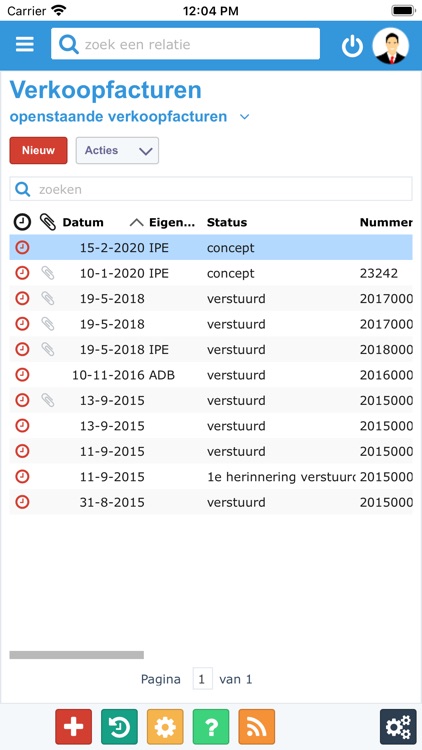The height and width of the screenshot is (750, 422).
Task: Sort by the Nummer column header
Action: point(386,222)
